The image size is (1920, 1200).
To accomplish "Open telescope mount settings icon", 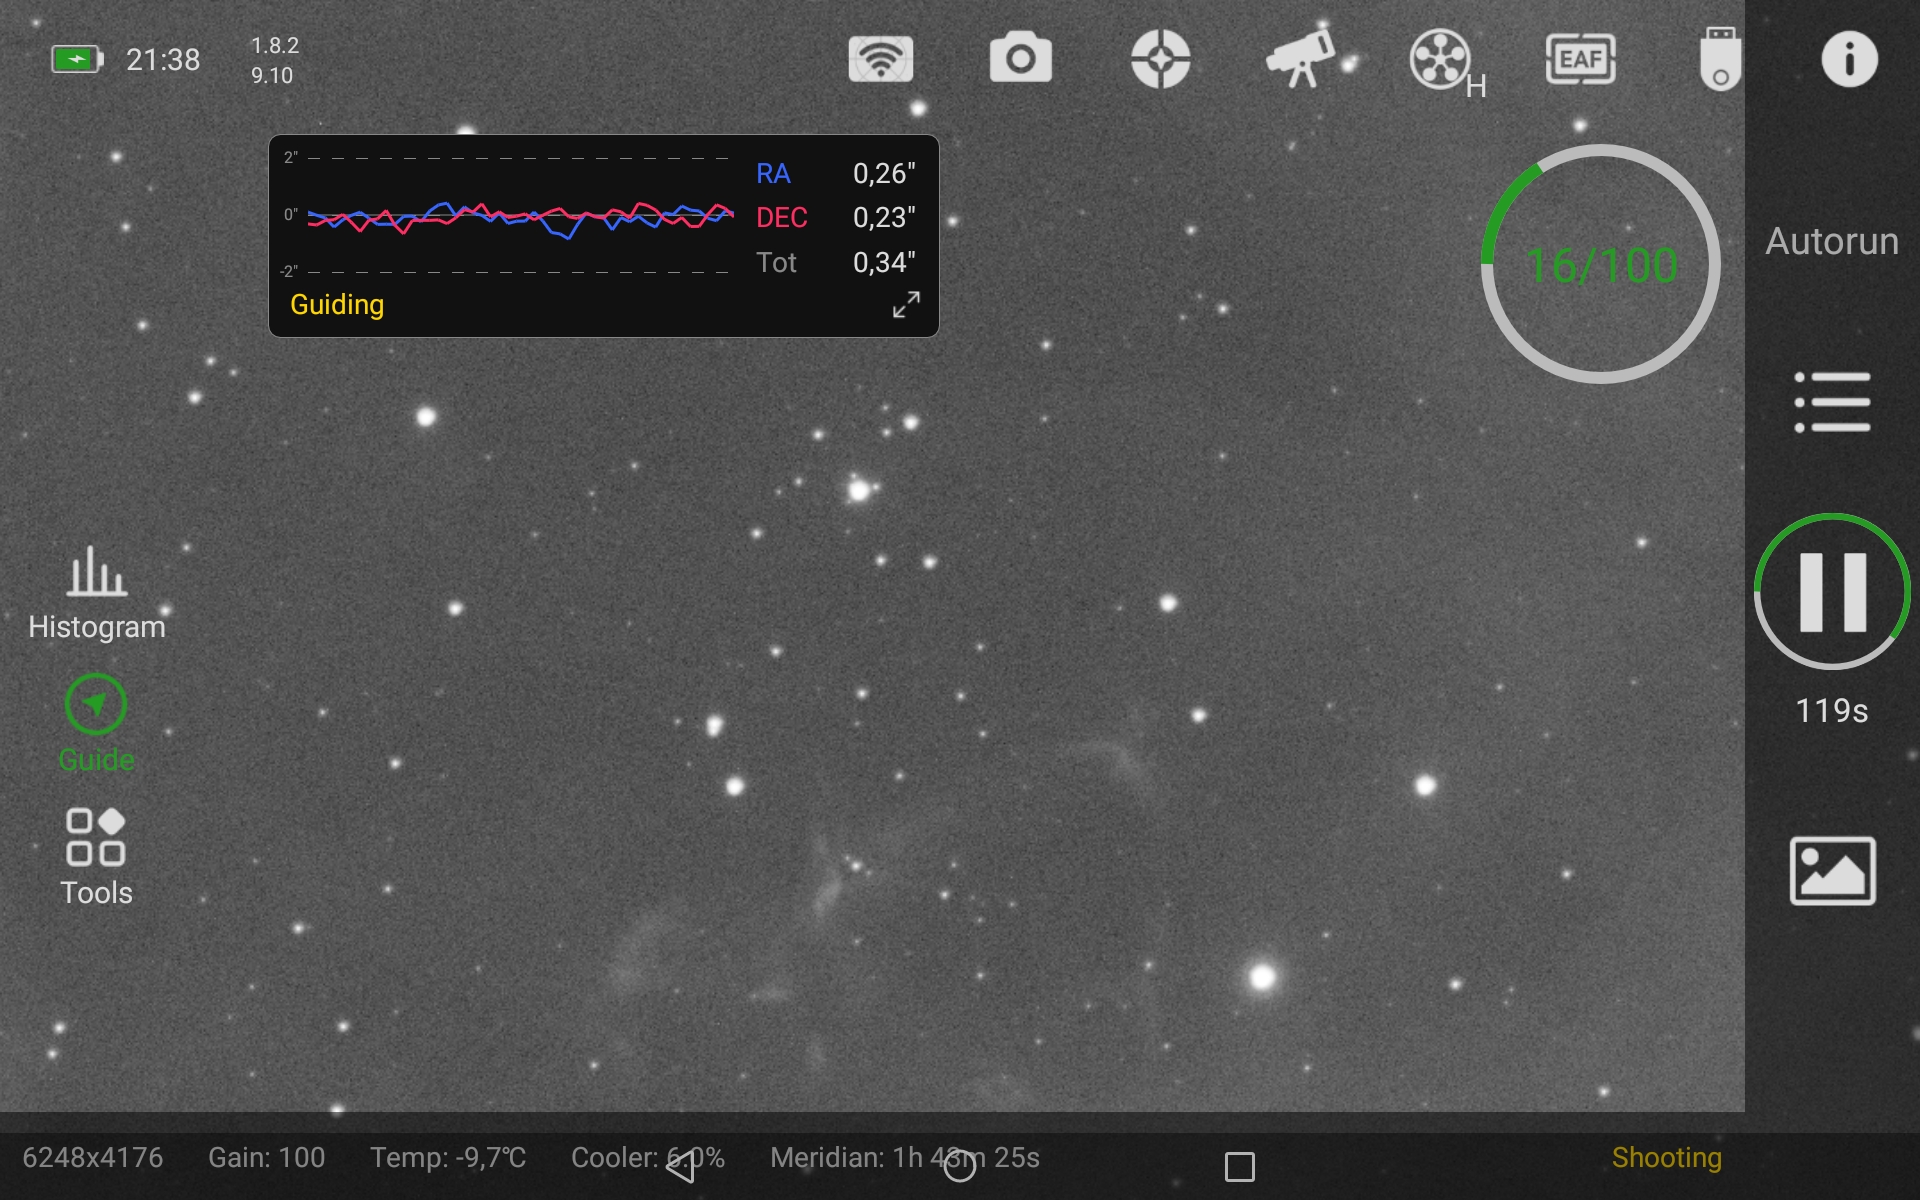I will pos(1300,59).
